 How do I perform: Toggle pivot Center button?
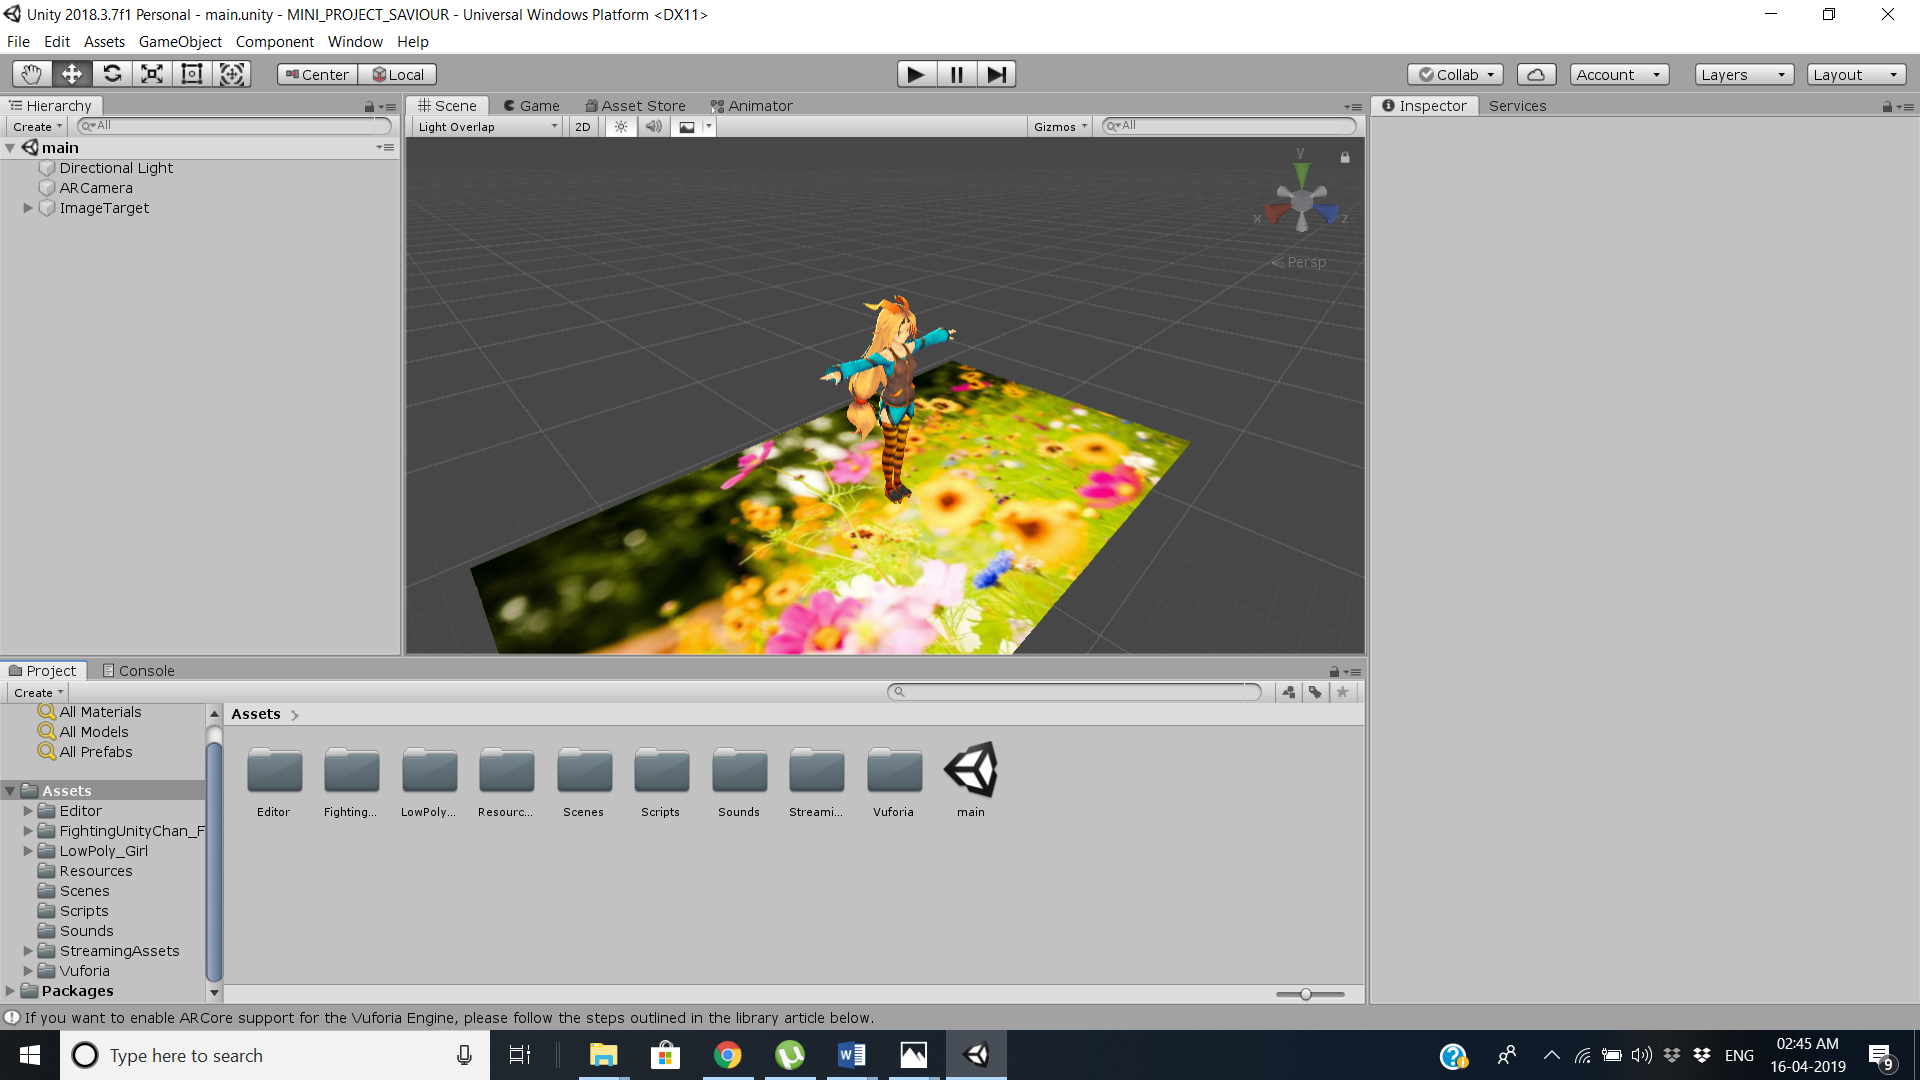(317, 74)
